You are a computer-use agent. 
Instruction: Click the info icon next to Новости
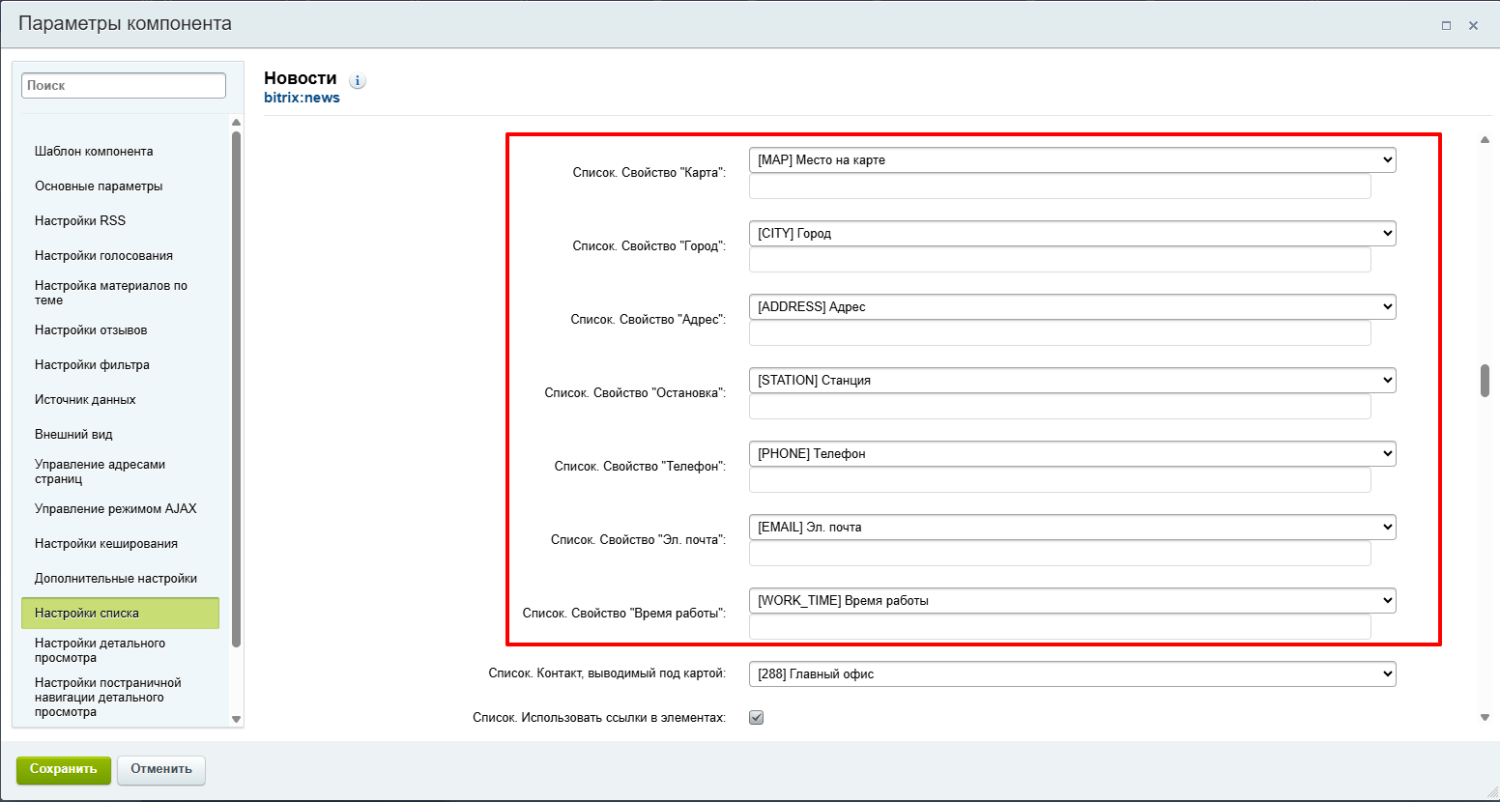coord(357,80)
